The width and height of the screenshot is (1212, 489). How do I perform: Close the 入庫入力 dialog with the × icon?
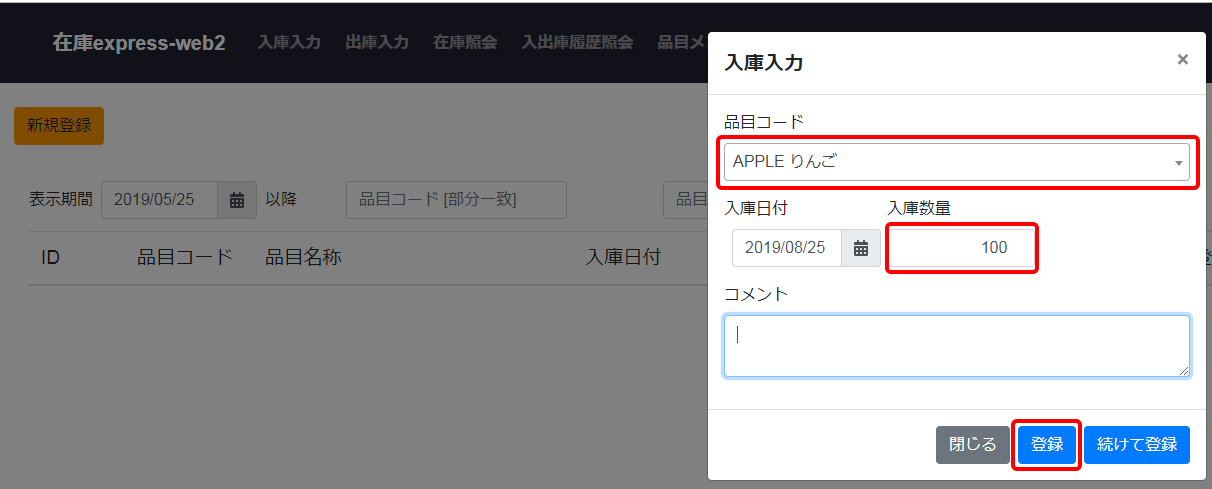[x=1182, y=60]
